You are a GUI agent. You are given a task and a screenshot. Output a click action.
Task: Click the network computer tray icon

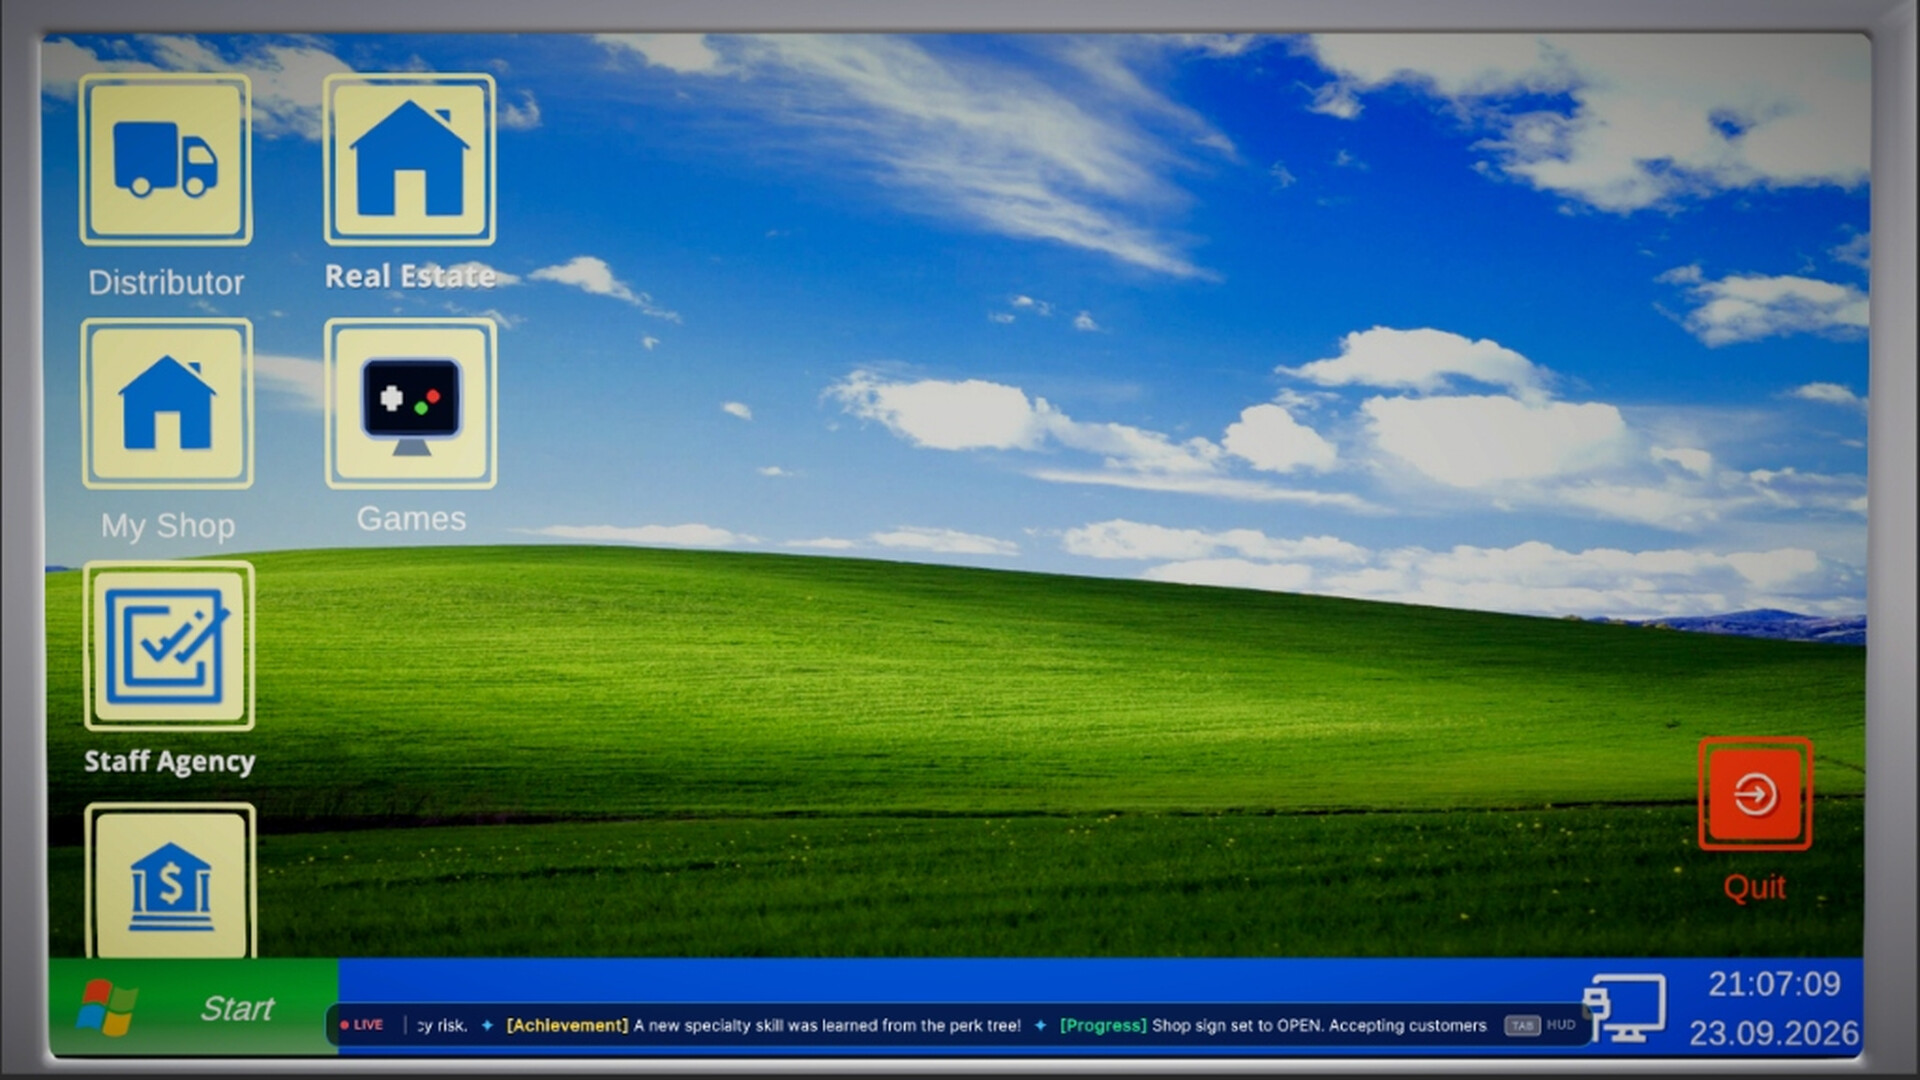(x=1625, y=1007)
